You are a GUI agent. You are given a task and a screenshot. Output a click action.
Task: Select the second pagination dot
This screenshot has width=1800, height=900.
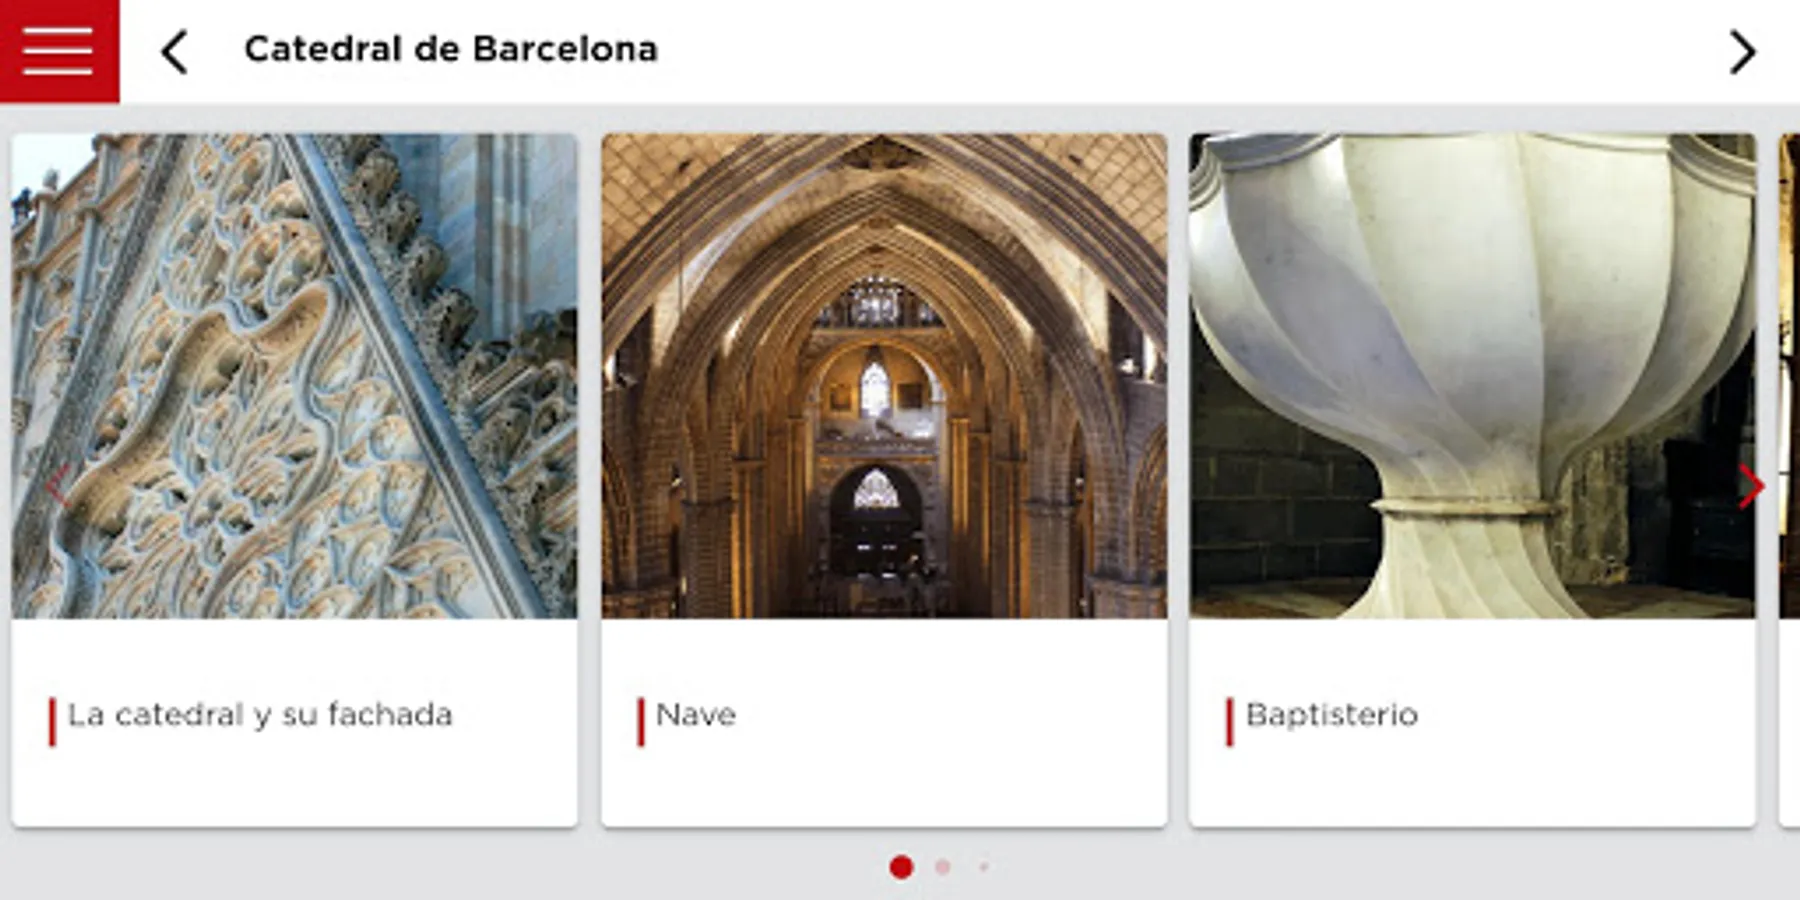coord(942,867)
